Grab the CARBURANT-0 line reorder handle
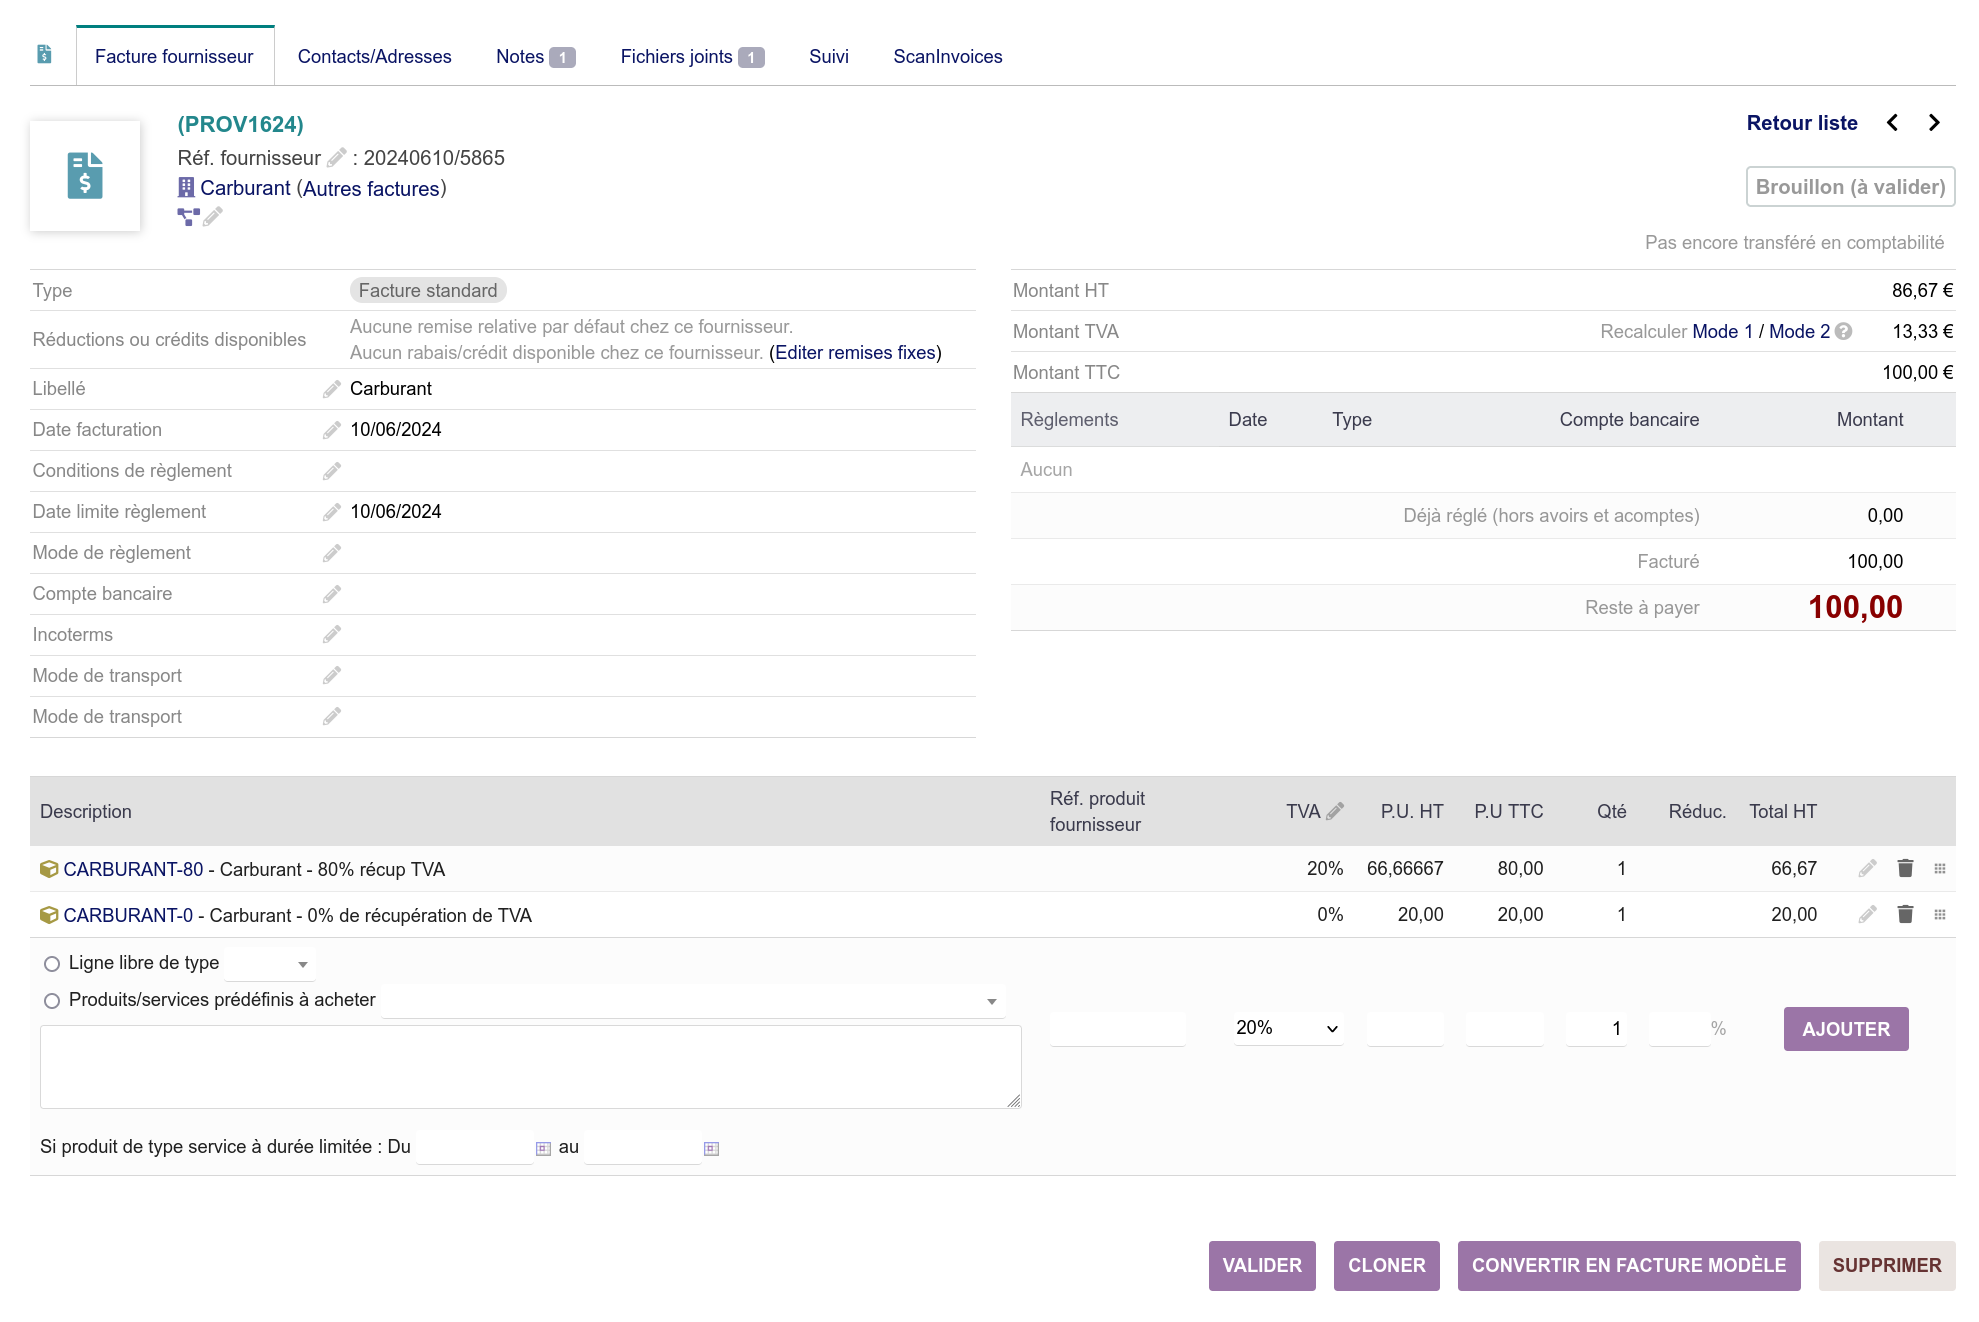 (1940, 915)
